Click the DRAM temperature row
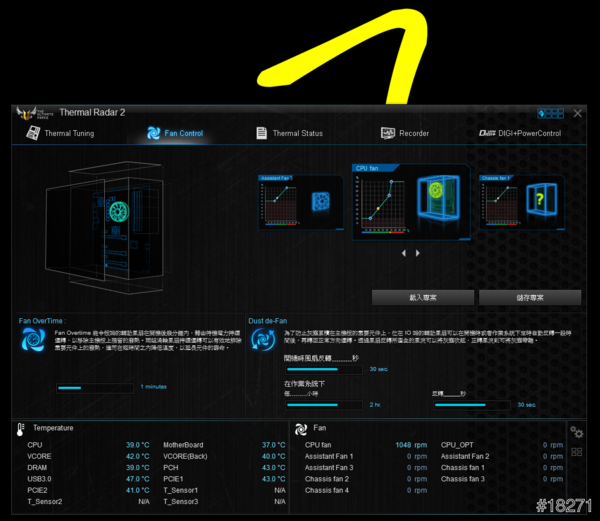Image resolution: width=600 pixels, height=521 pixels. [88, 467]
